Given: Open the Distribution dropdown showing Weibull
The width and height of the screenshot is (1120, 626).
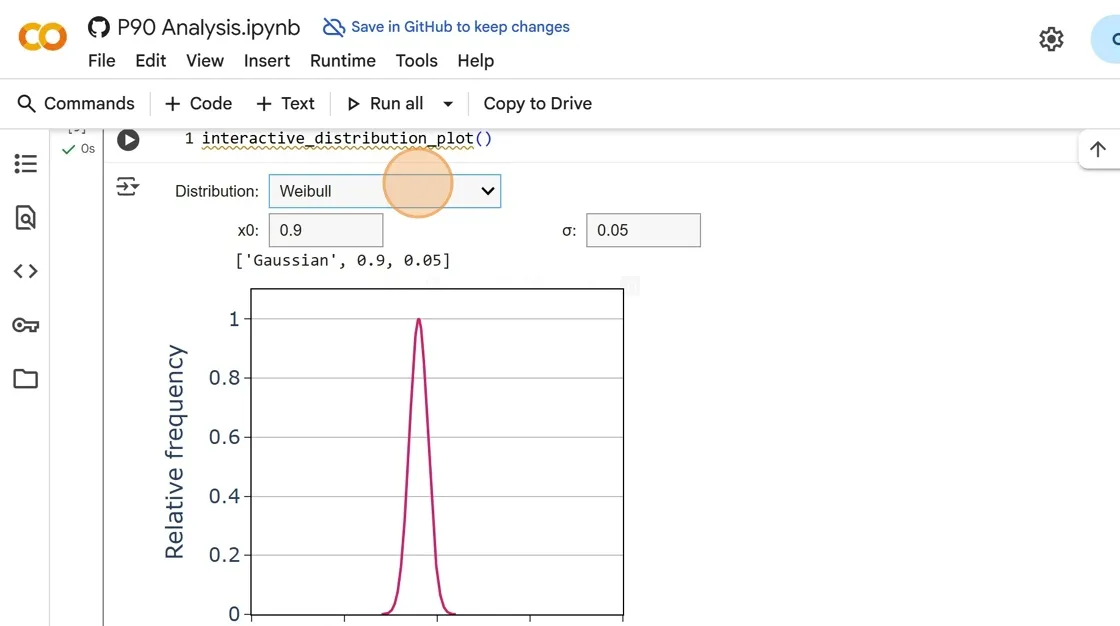Looking at the screenshot, I should (385, 191).
